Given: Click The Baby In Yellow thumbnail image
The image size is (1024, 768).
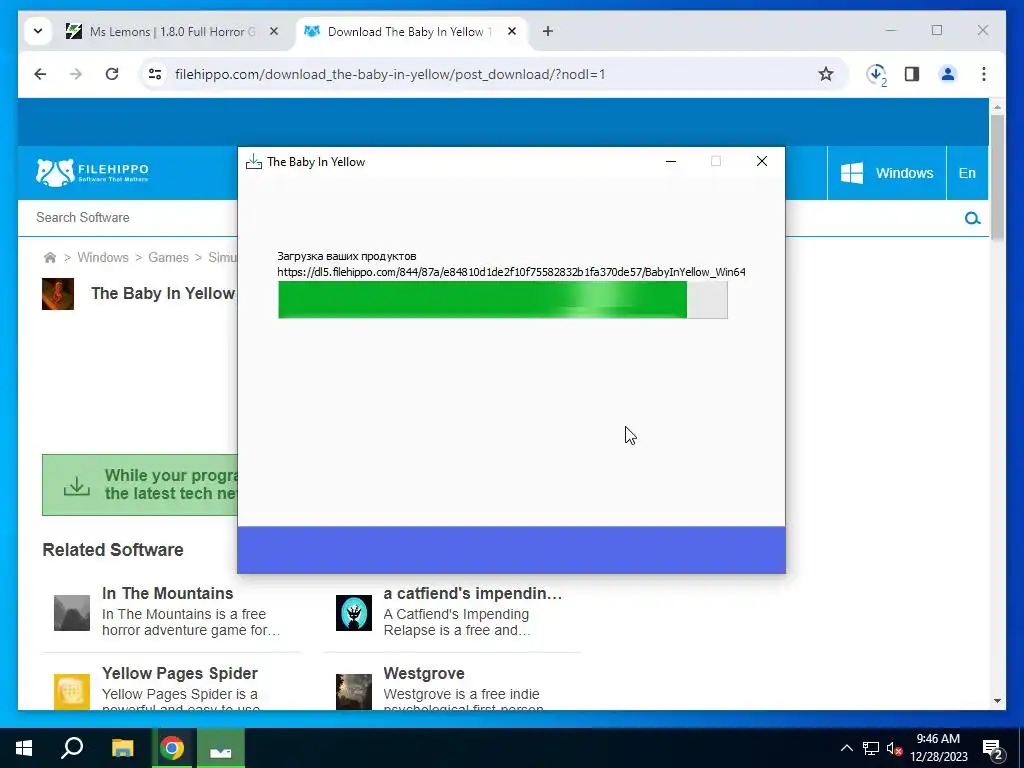Looking at the screenshot, I should click(x=57, y=294).
